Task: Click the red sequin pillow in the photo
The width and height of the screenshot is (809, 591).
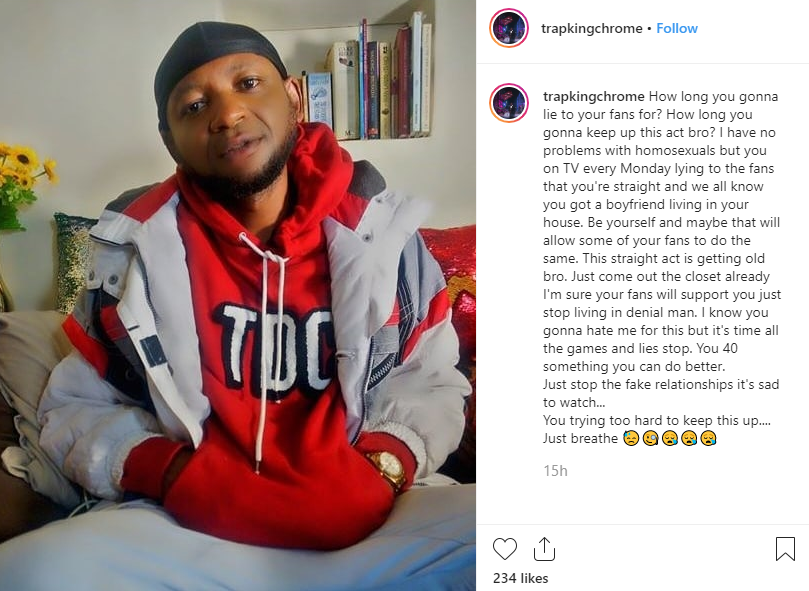Action: pos(451,268)
